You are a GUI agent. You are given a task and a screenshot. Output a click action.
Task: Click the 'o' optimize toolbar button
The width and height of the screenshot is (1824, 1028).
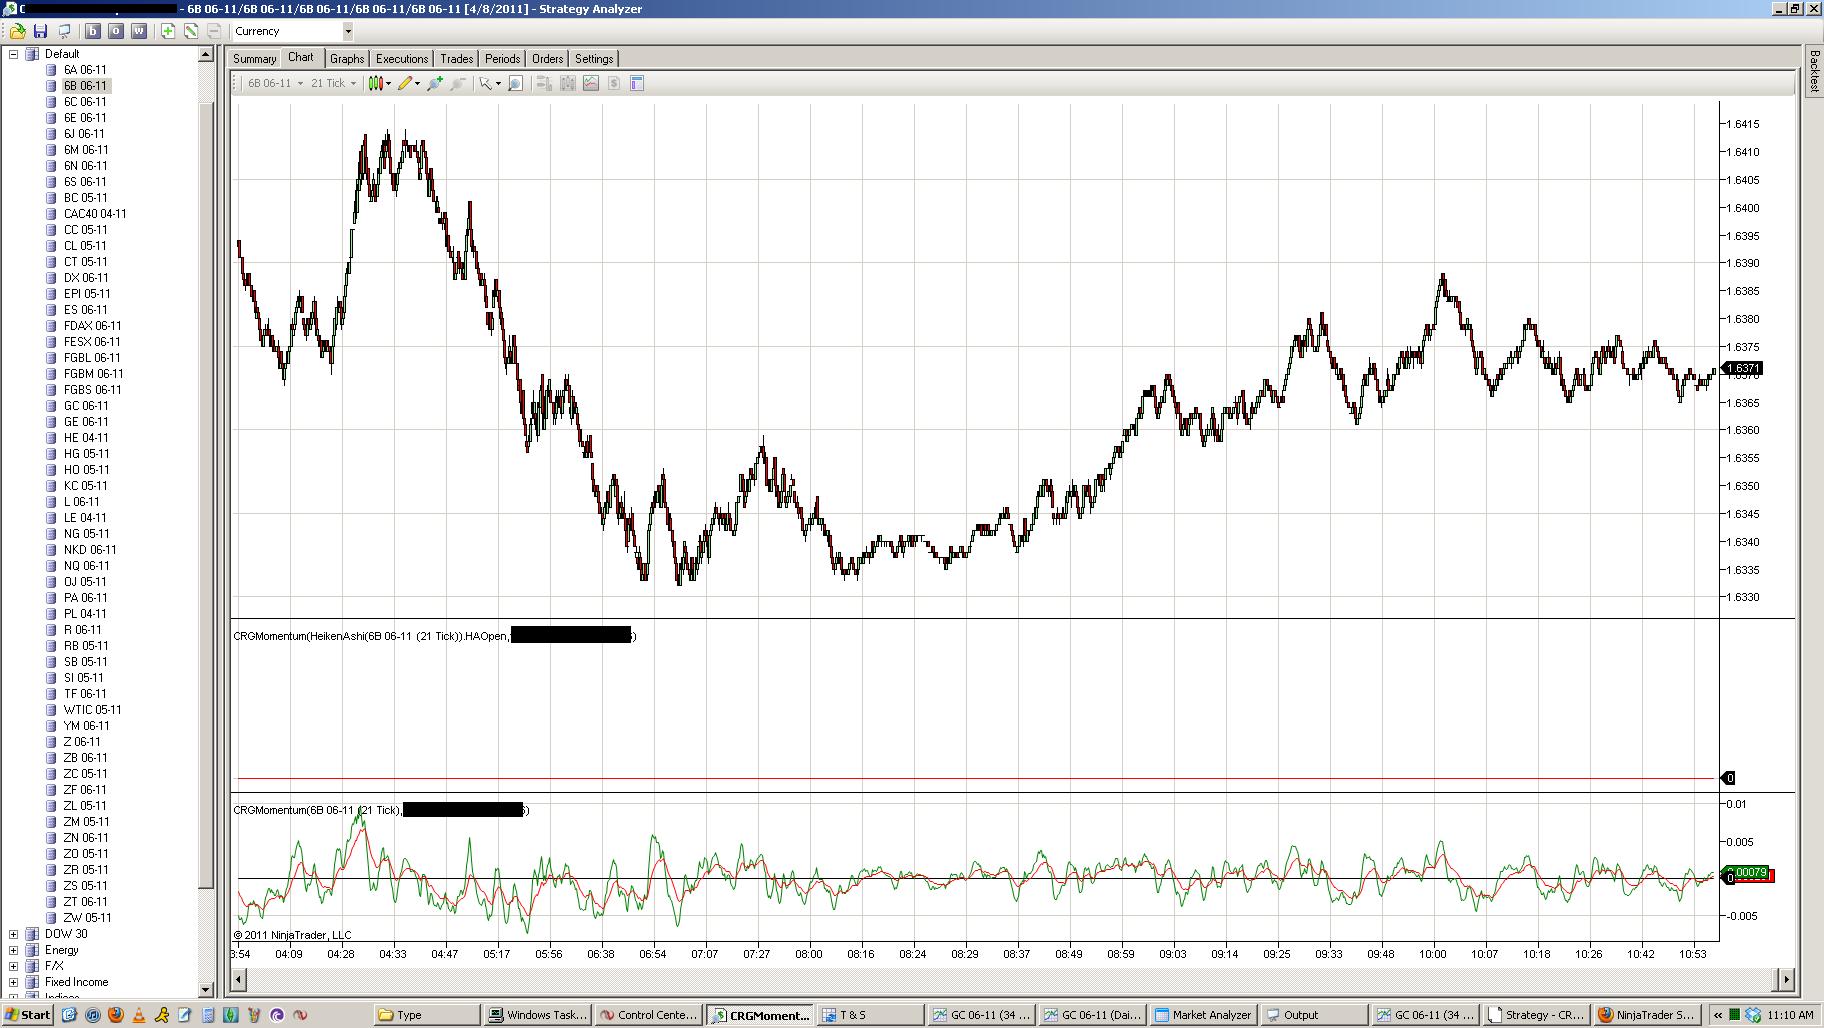tap(115, 31)
